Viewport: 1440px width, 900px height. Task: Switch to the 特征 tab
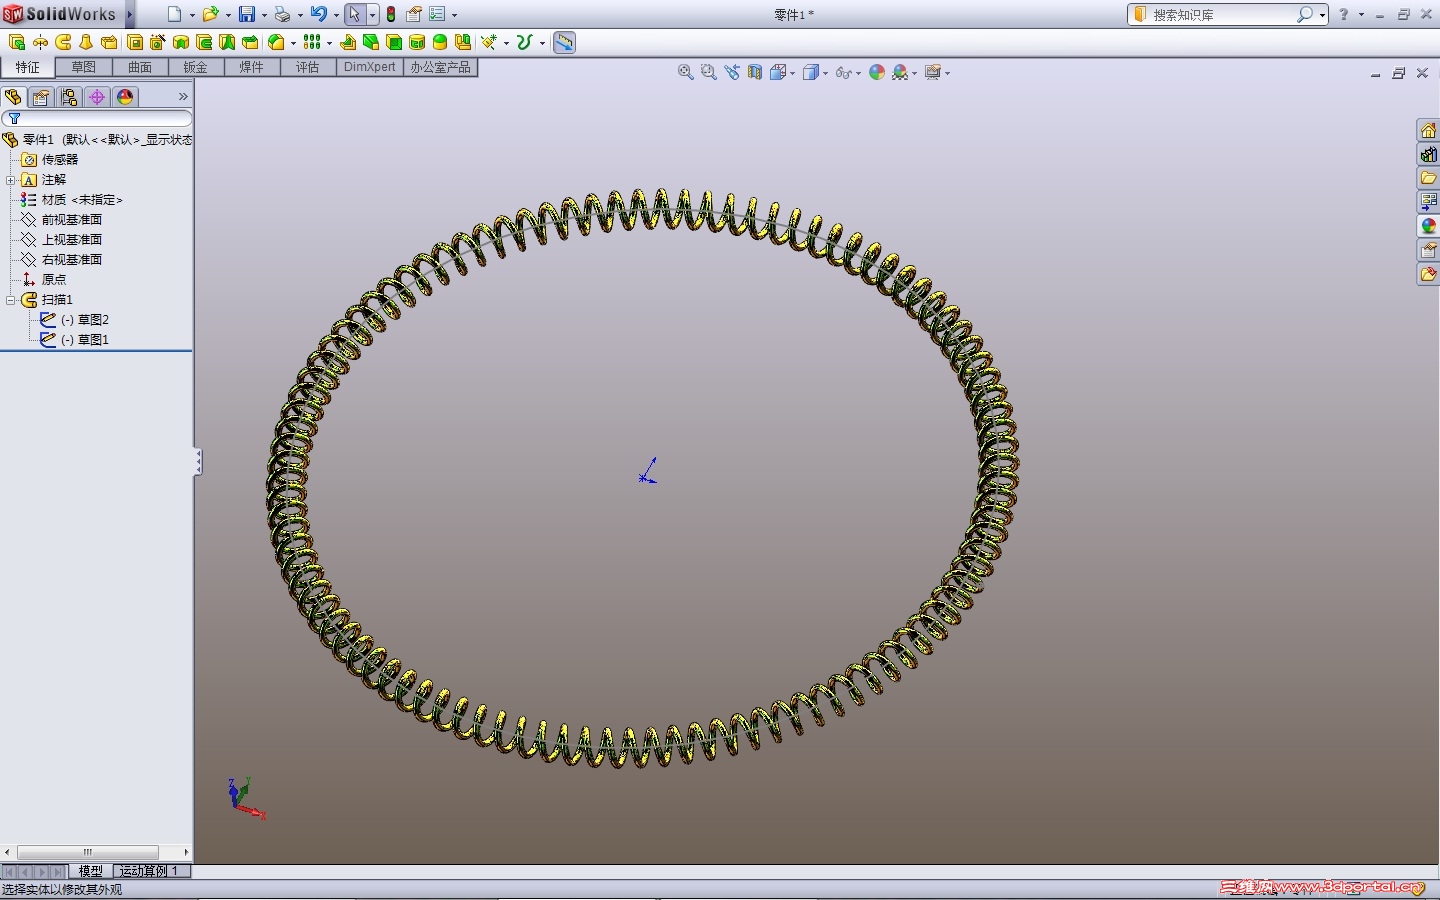28,67
